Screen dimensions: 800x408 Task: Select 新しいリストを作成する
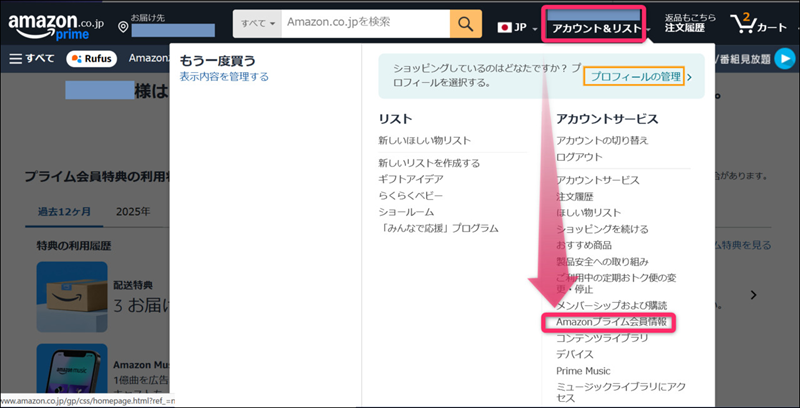429,163
